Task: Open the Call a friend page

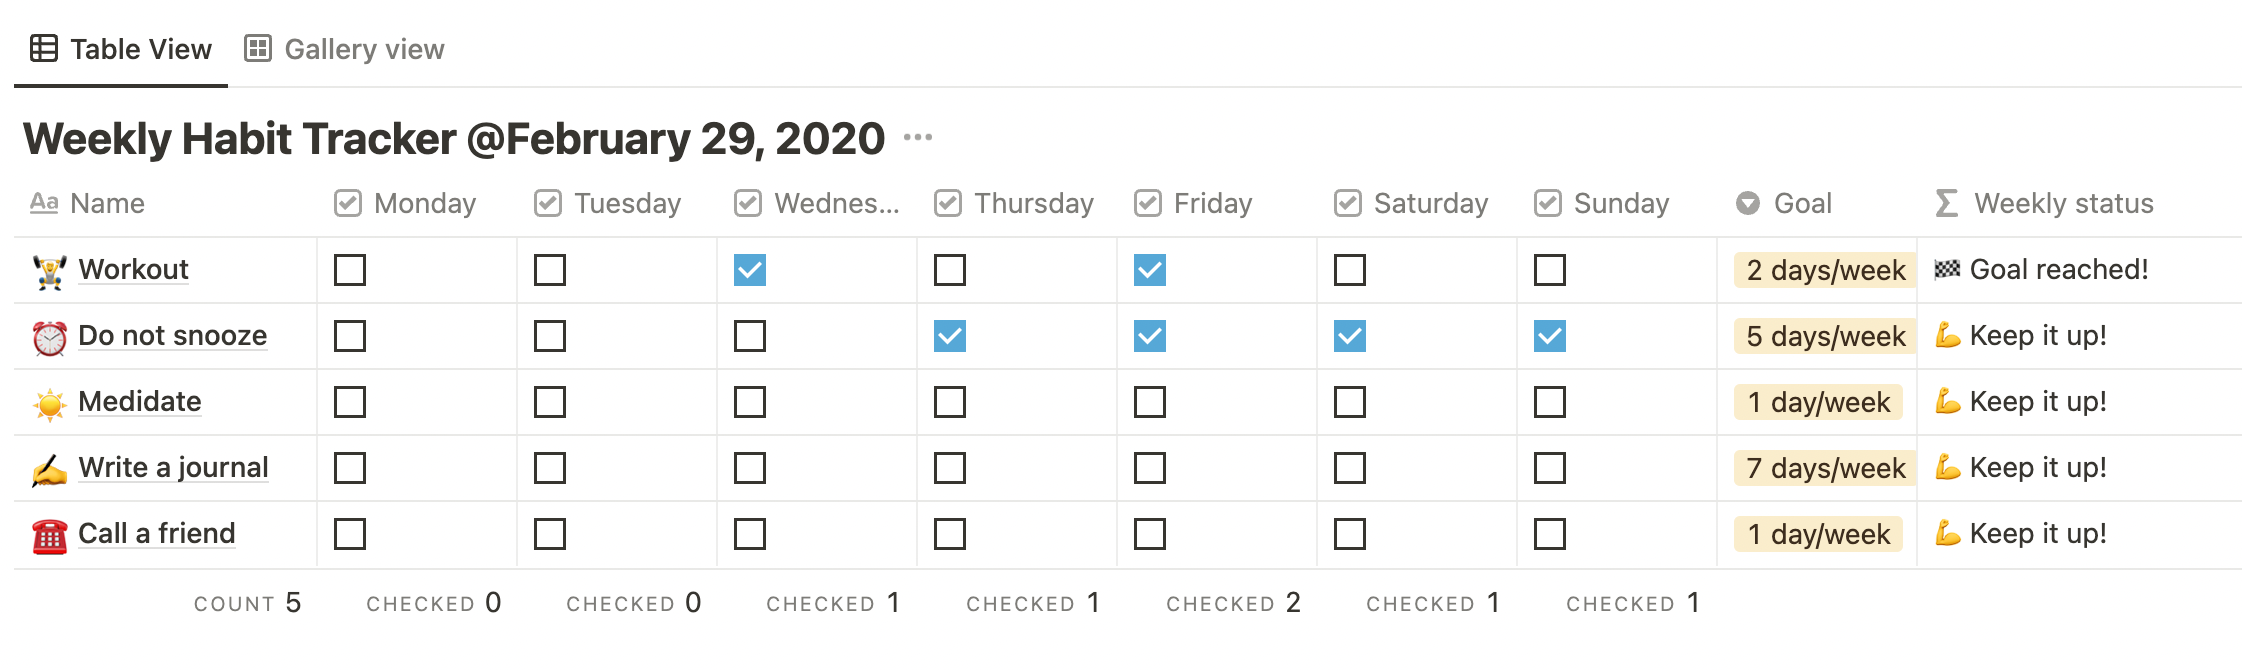Action: 157,533
